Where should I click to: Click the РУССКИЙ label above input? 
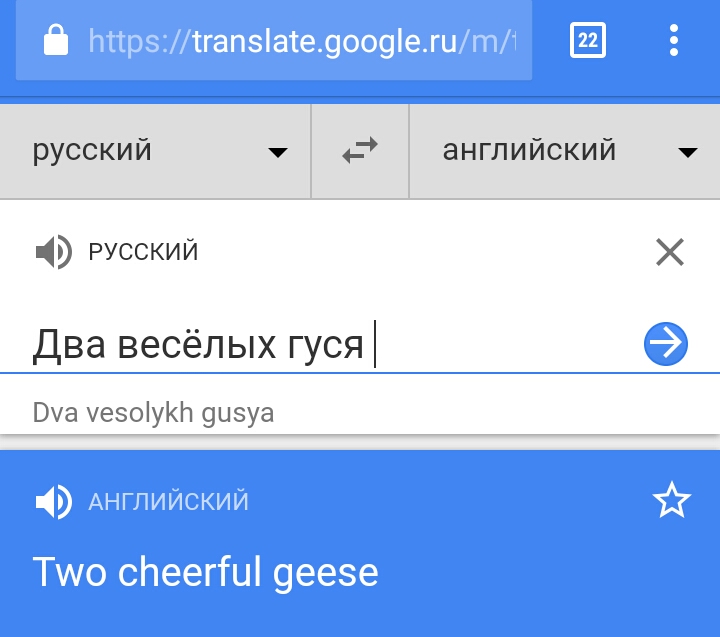coord(144,252)
